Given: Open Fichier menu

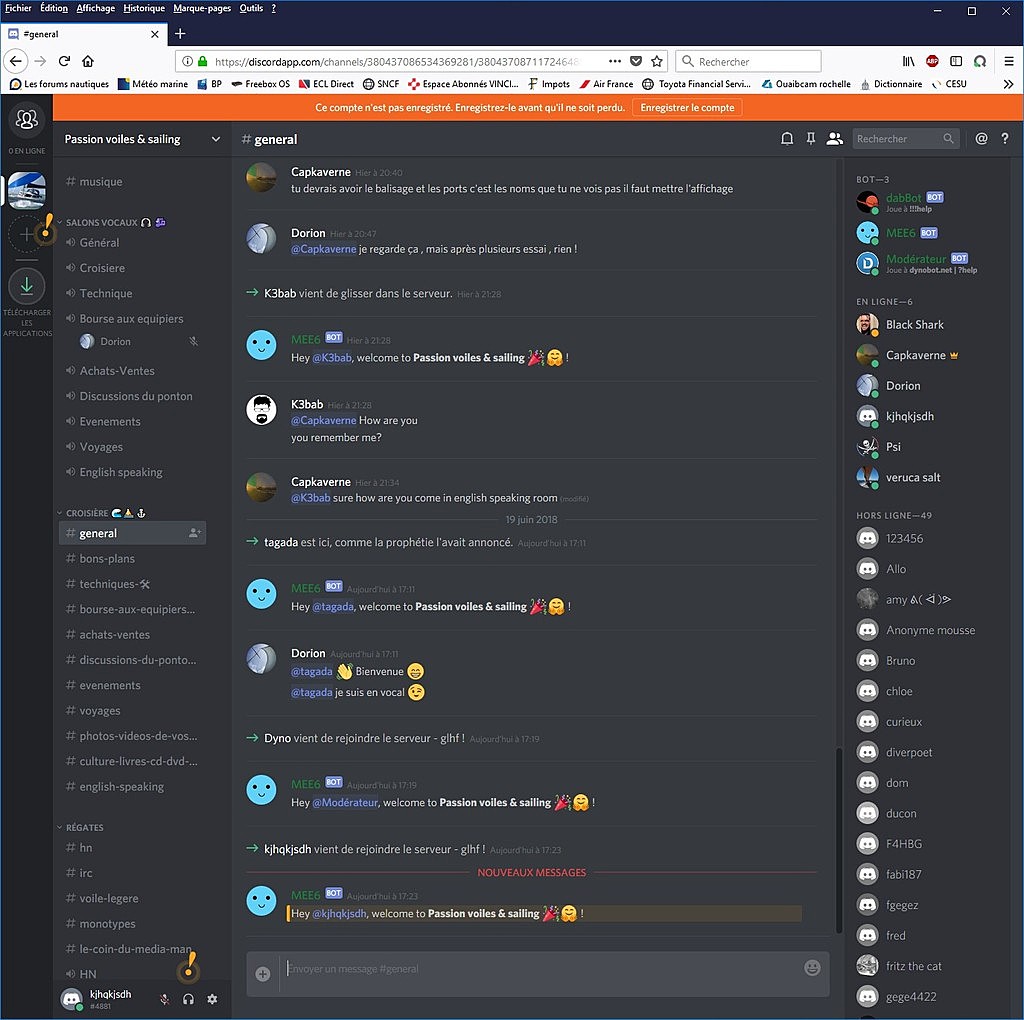Looking at the screenshot, I should tap(18, 8).
